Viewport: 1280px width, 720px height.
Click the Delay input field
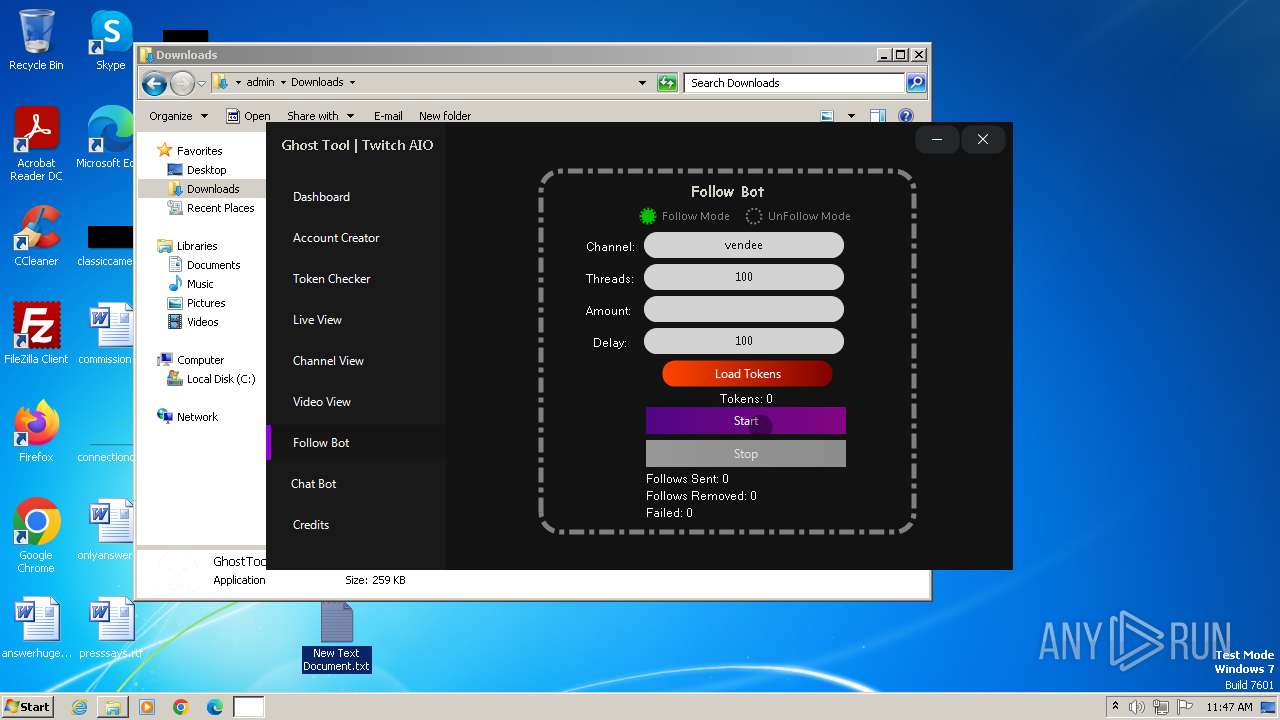click(x=744, y=341)
